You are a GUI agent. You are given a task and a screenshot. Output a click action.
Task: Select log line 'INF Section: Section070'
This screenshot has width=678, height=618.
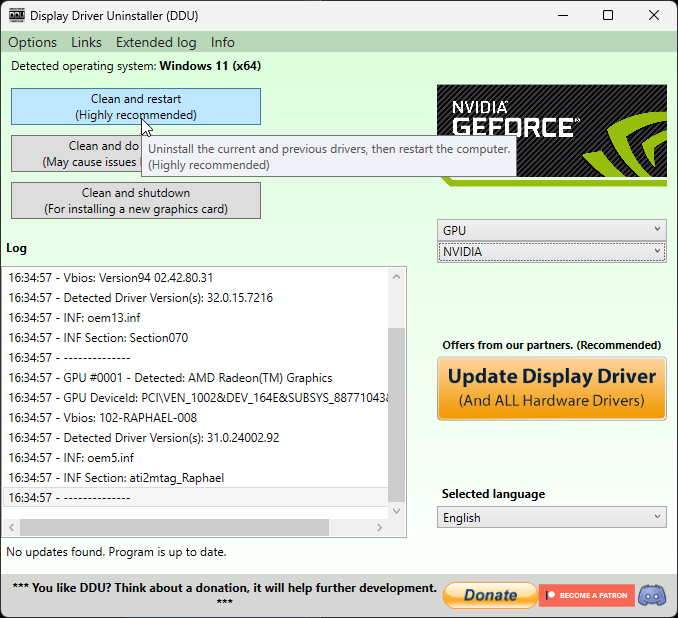195,338
